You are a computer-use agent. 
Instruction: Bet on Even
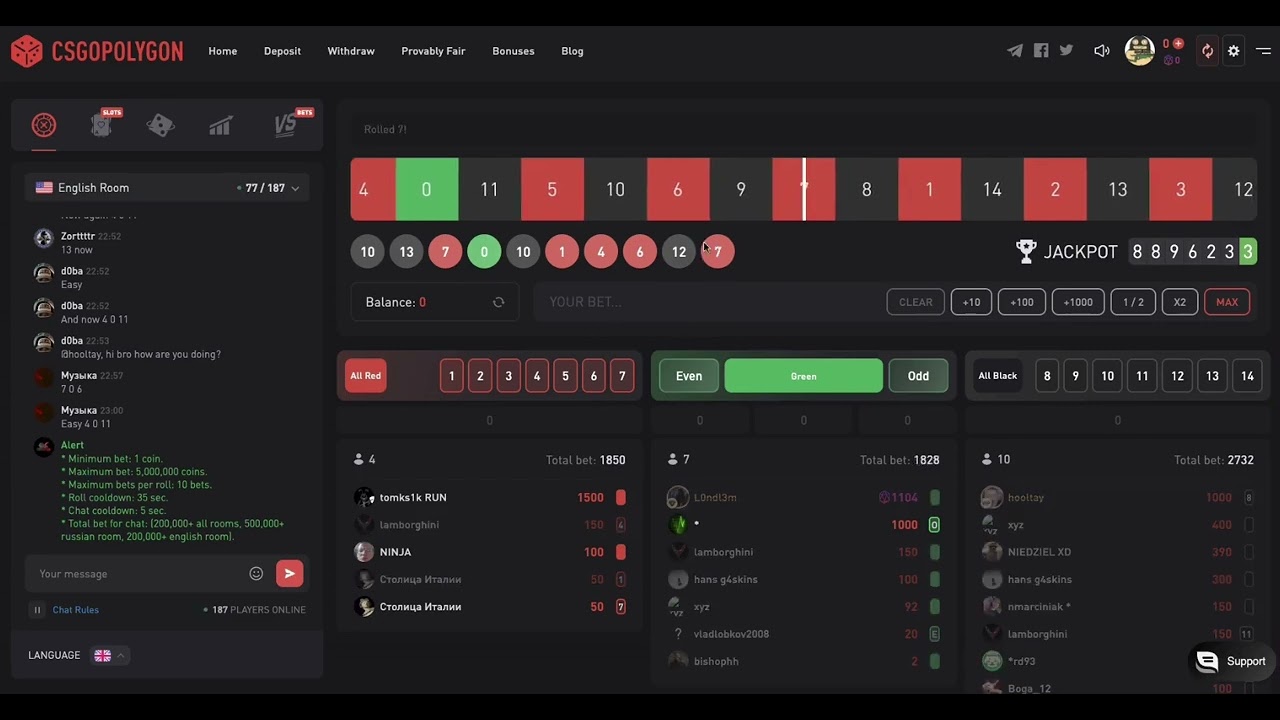click(689, 376)
